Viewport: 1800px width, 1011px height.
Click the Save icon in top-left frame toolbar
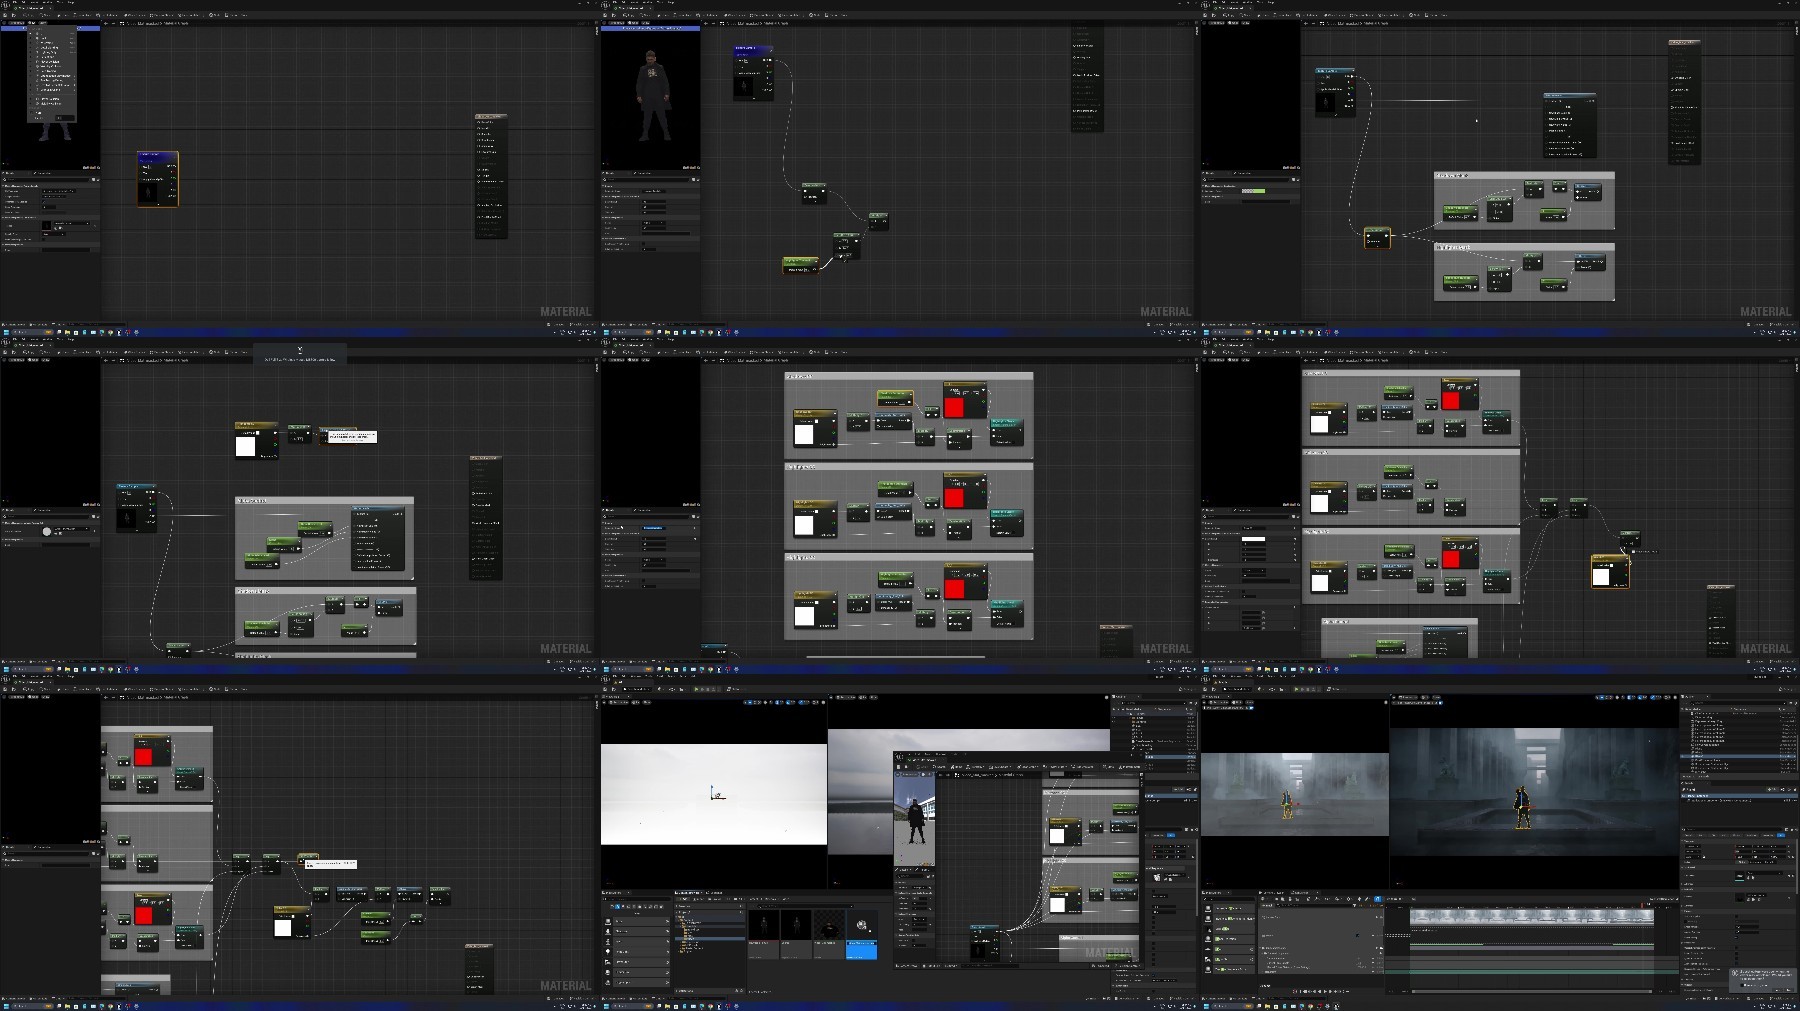tap(6, 15)
